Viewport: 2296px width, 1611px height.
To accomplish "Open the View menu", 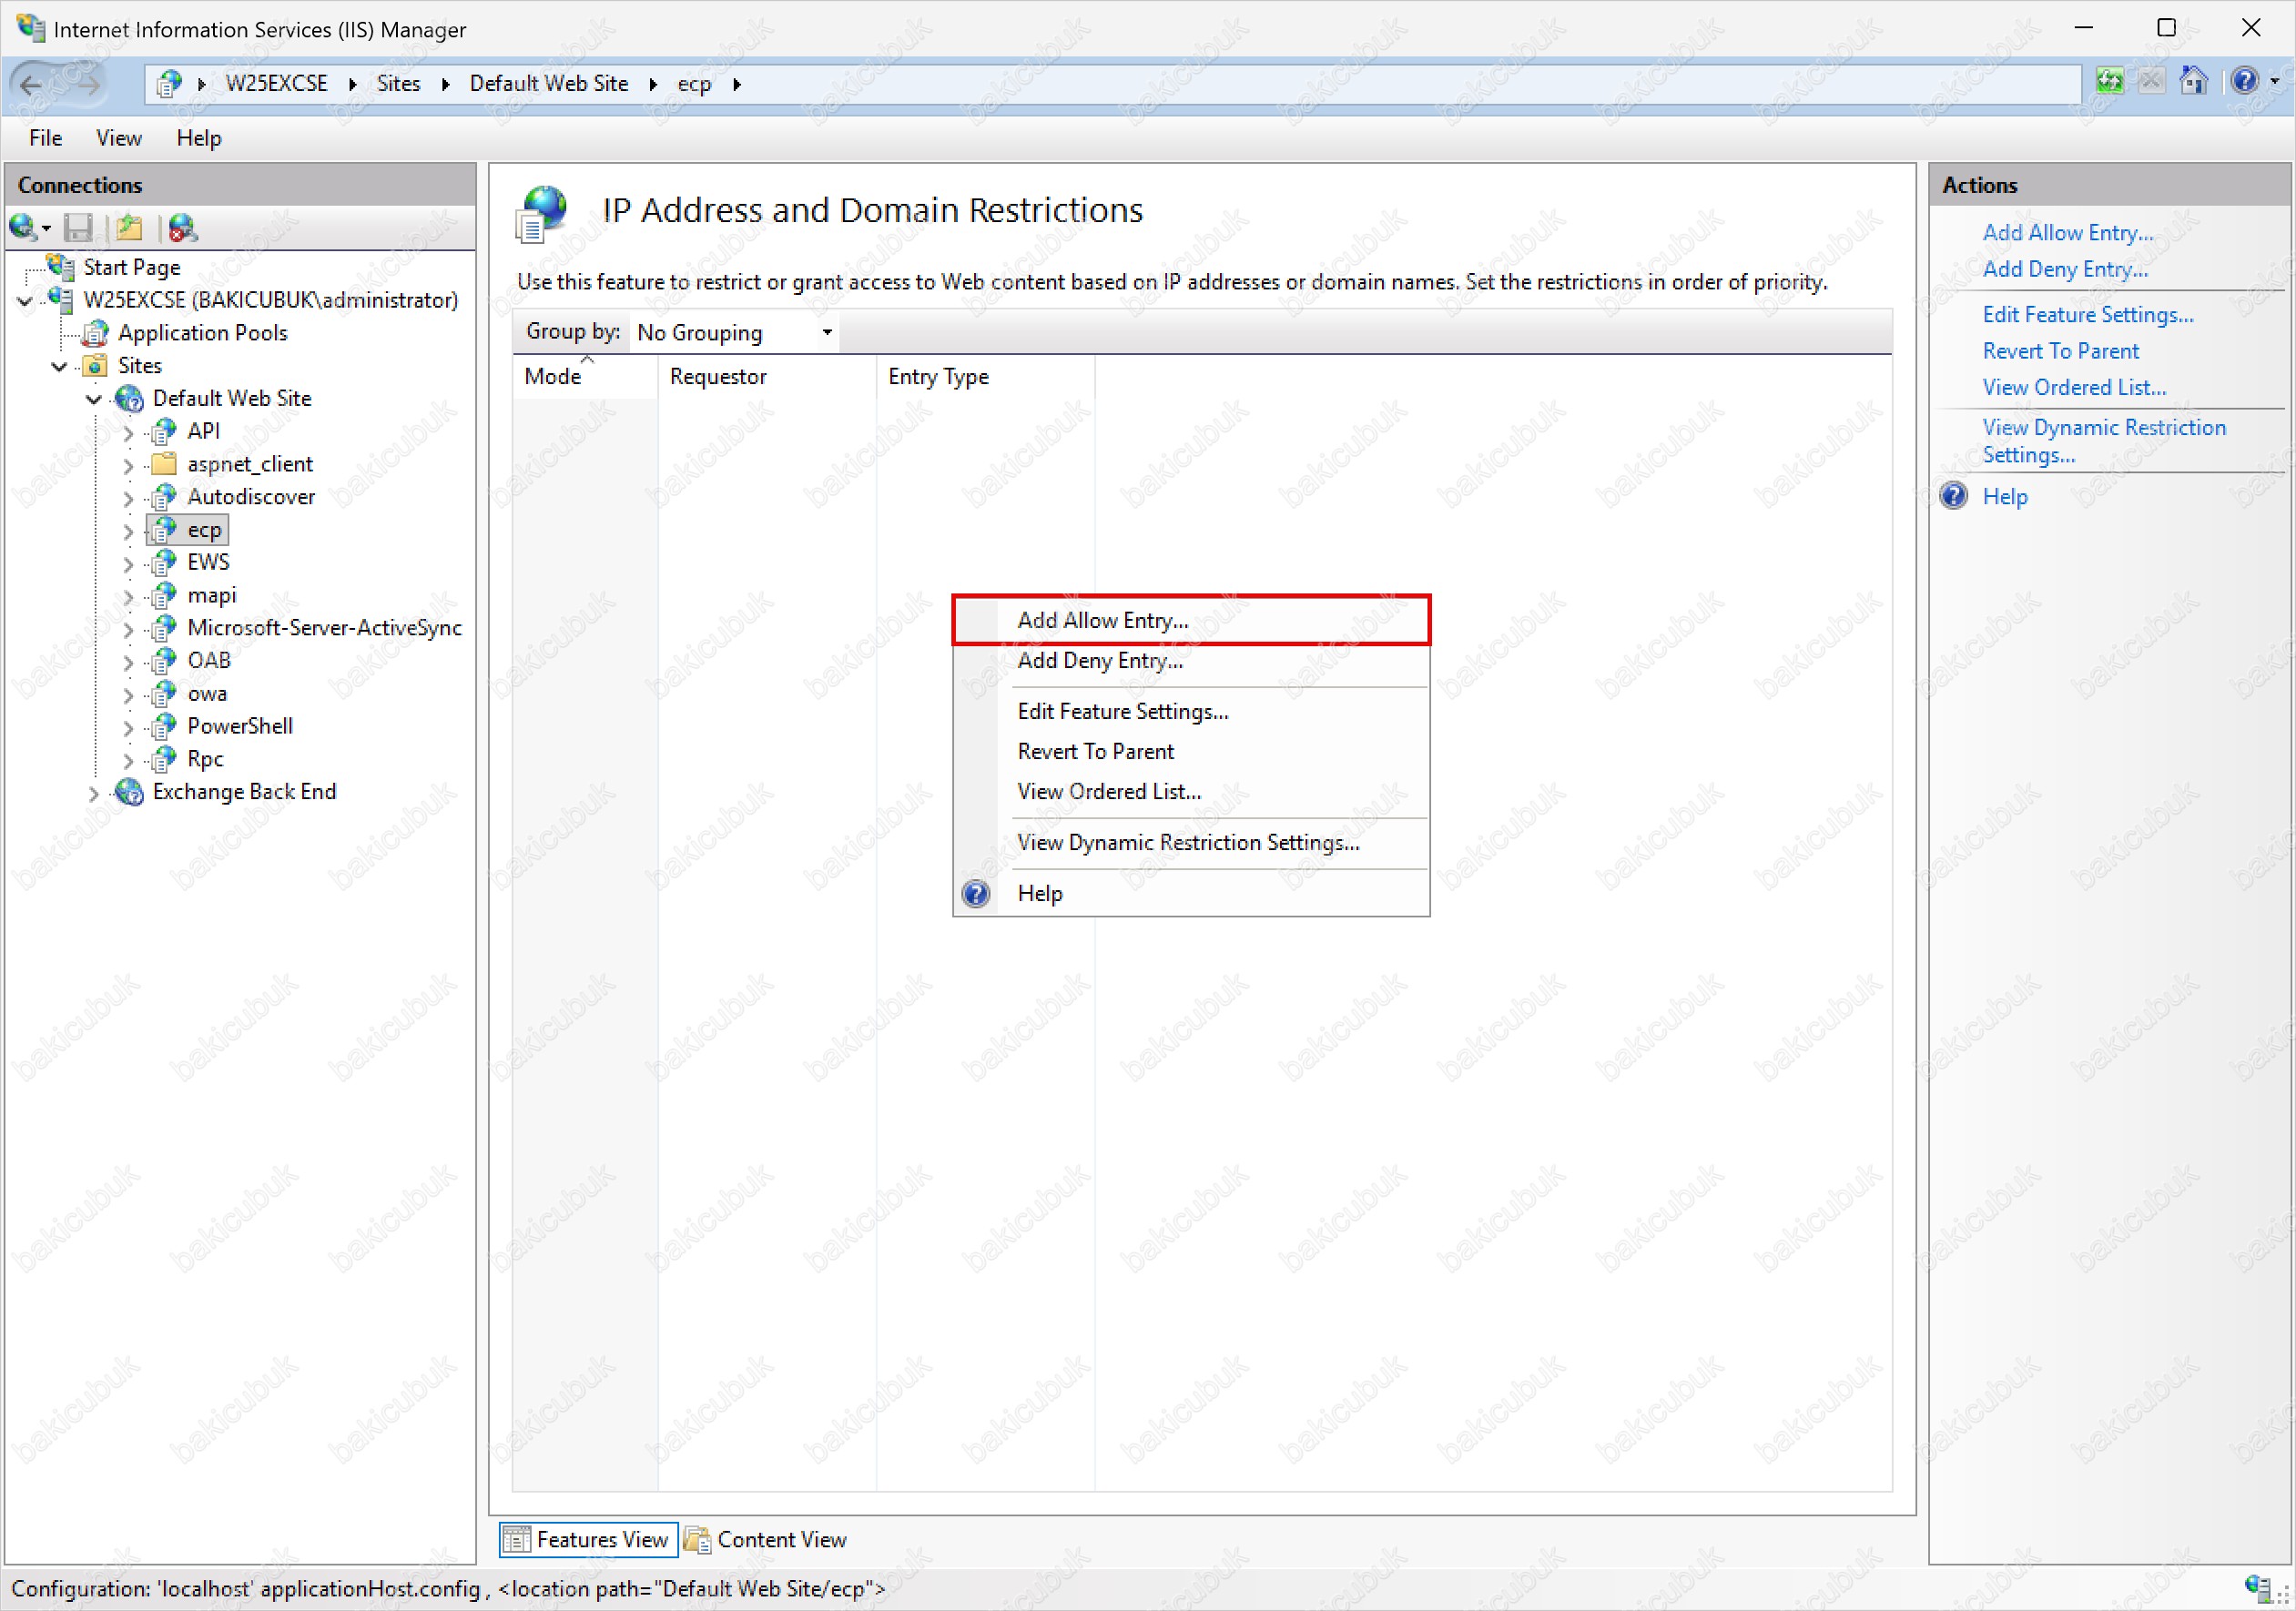I will (x=119, y=138).
